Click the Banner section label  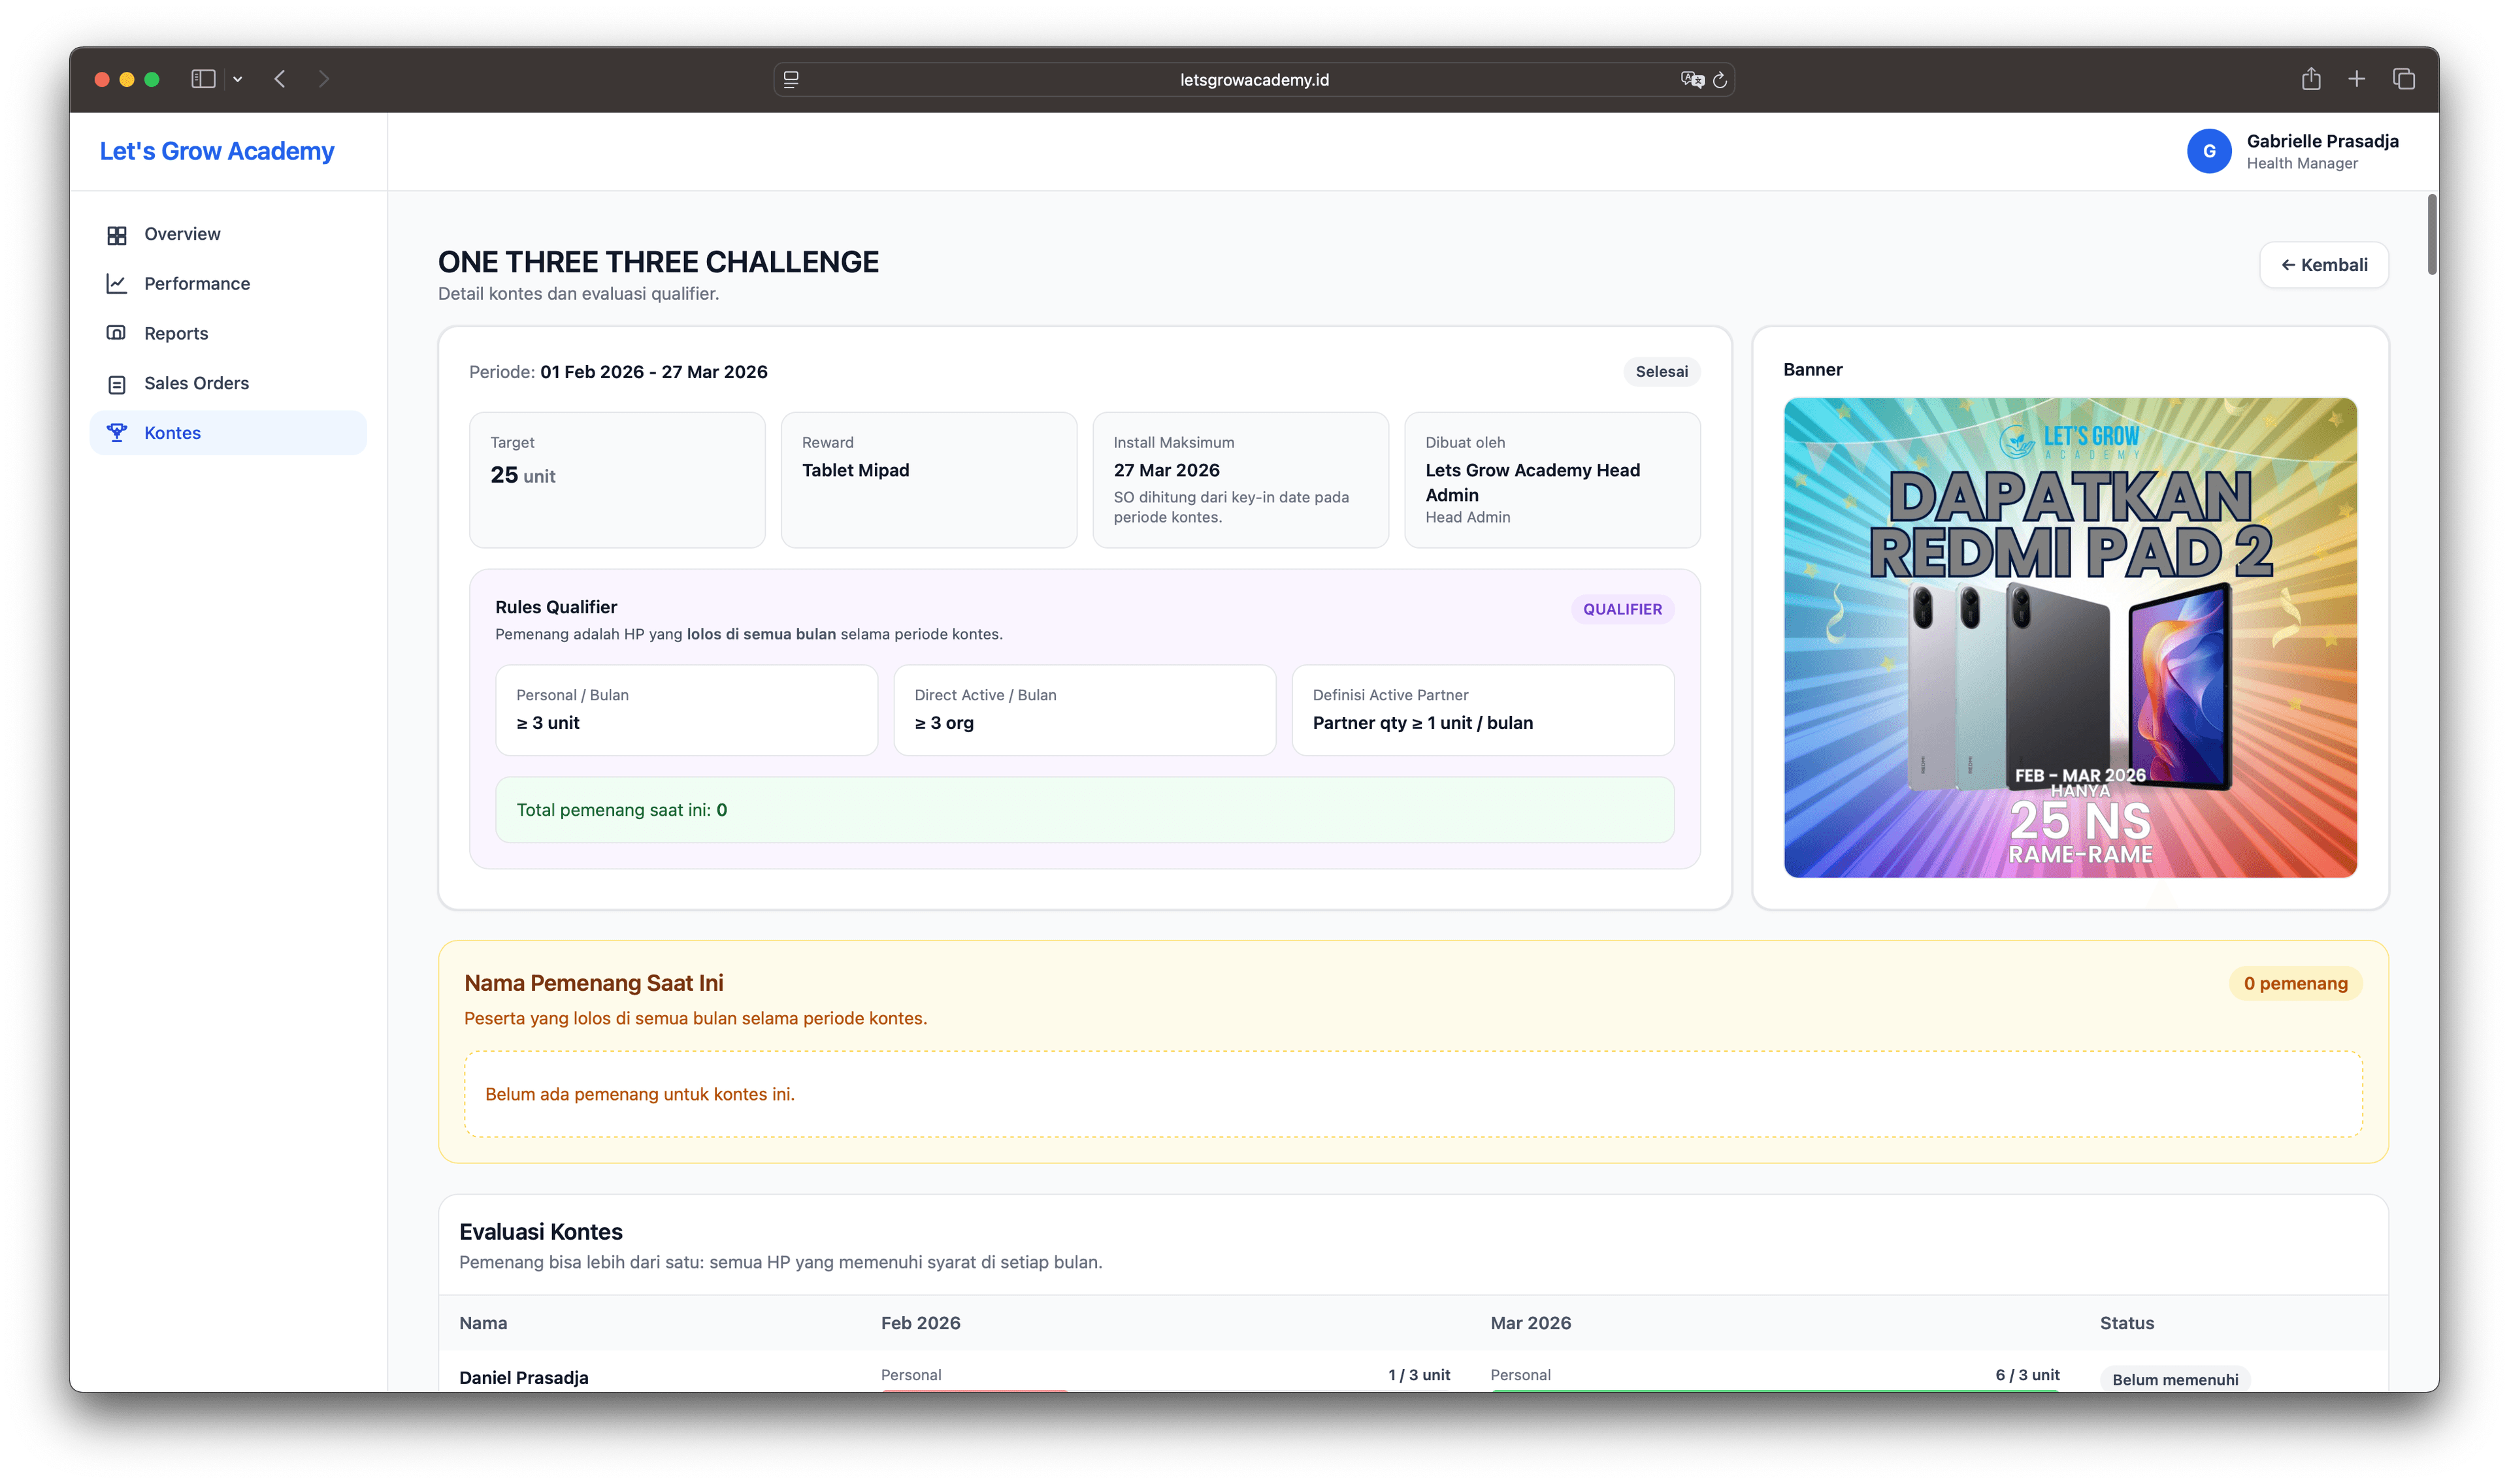tap(1812, 369)
